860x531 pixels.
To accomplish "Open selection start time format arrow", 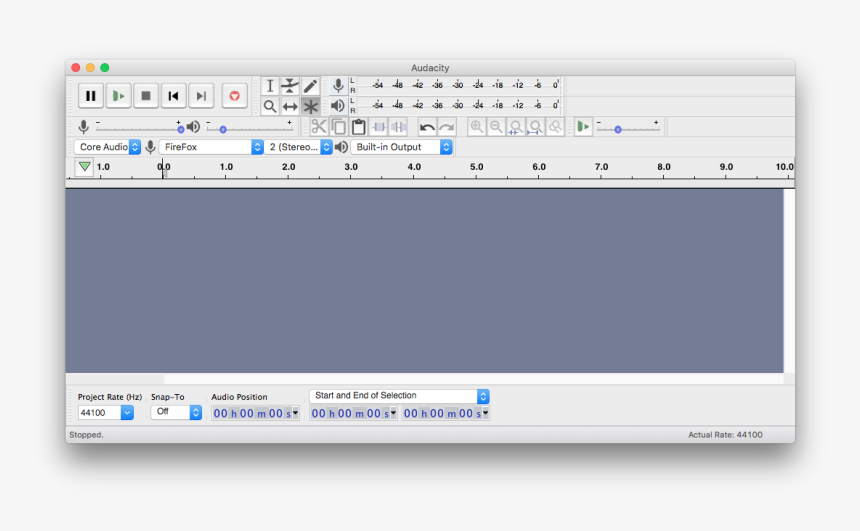I will point(393,413).
